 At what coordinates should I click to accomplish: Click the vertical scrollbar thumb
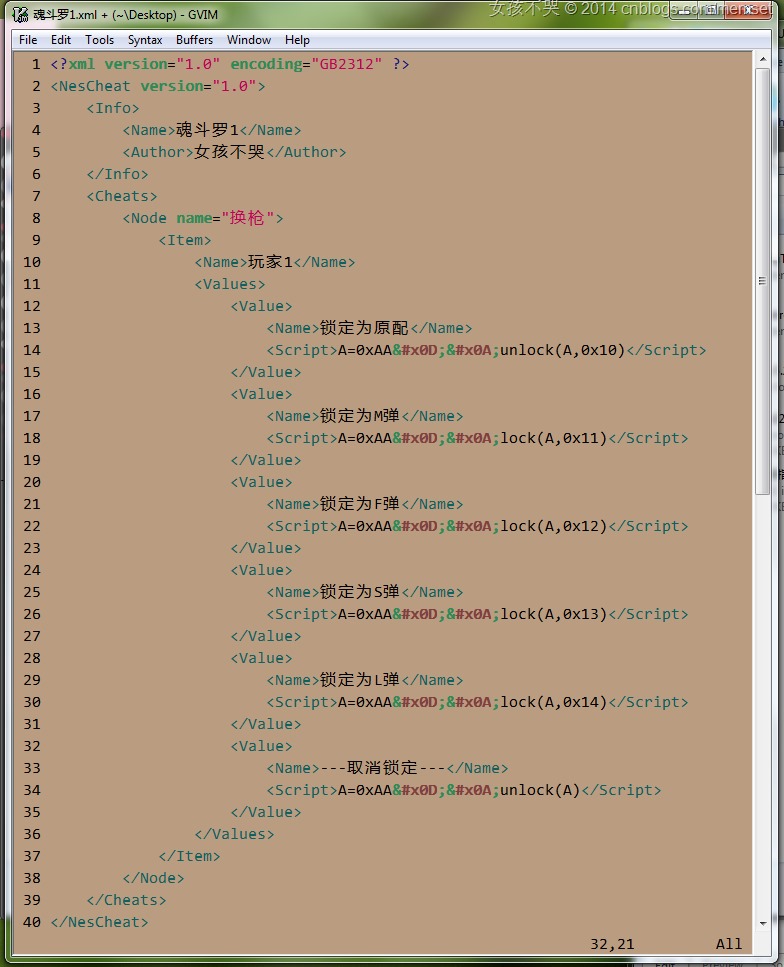(x=762, y=281)
